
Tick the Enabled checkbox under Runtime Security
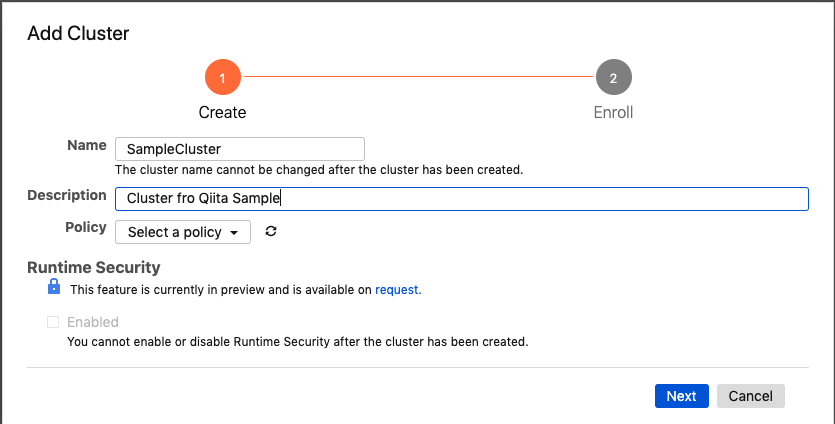point(53,322)
